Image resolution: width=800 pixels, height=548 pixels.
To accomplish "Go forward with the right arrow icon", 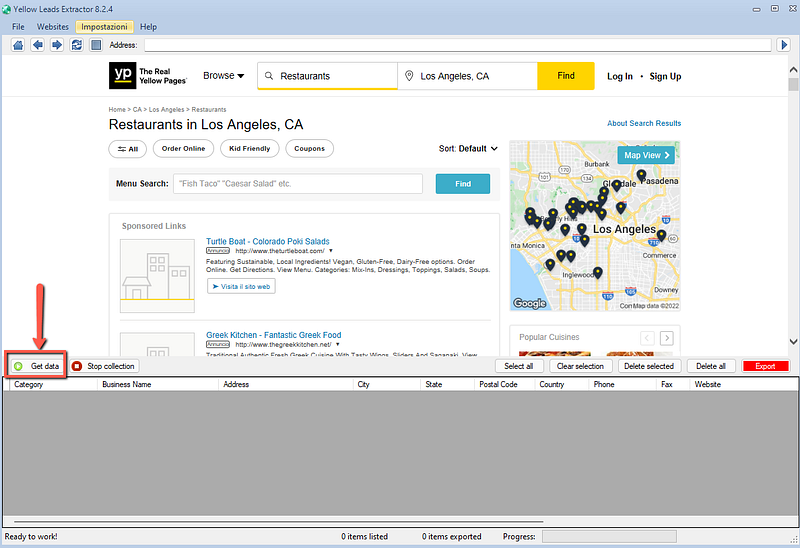I will click(57, 45).
